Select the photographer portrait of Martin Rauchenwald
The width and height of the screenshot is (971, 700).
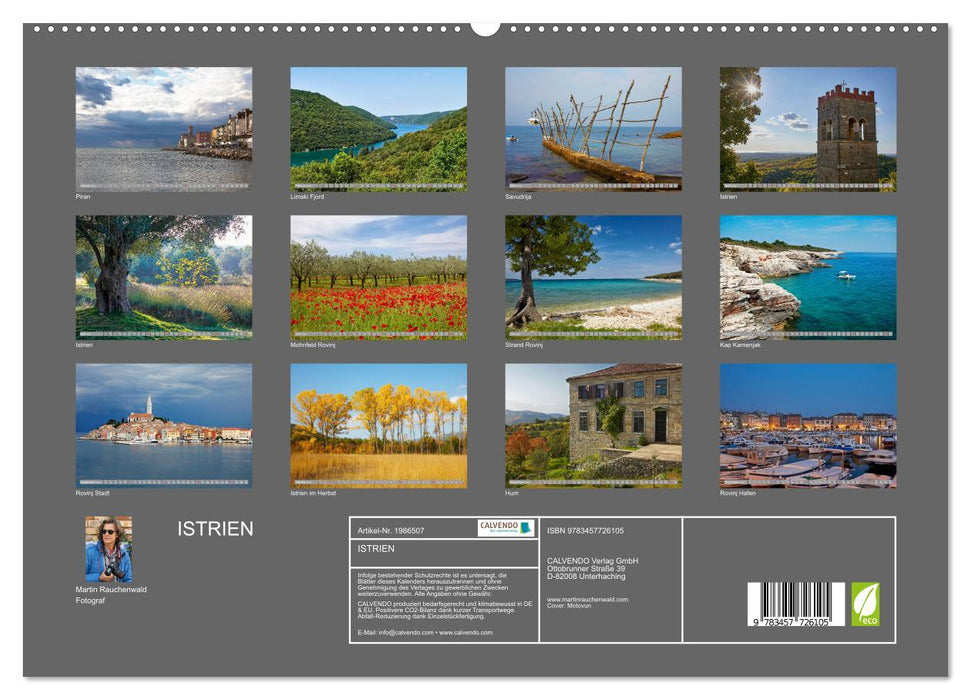coord(112,548)
